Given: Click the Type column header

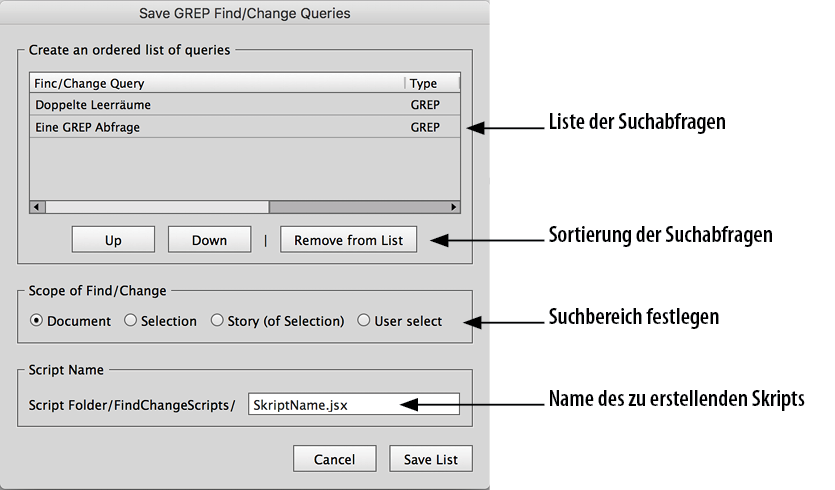Looking at the screenshot, I should tap(432, 83).
